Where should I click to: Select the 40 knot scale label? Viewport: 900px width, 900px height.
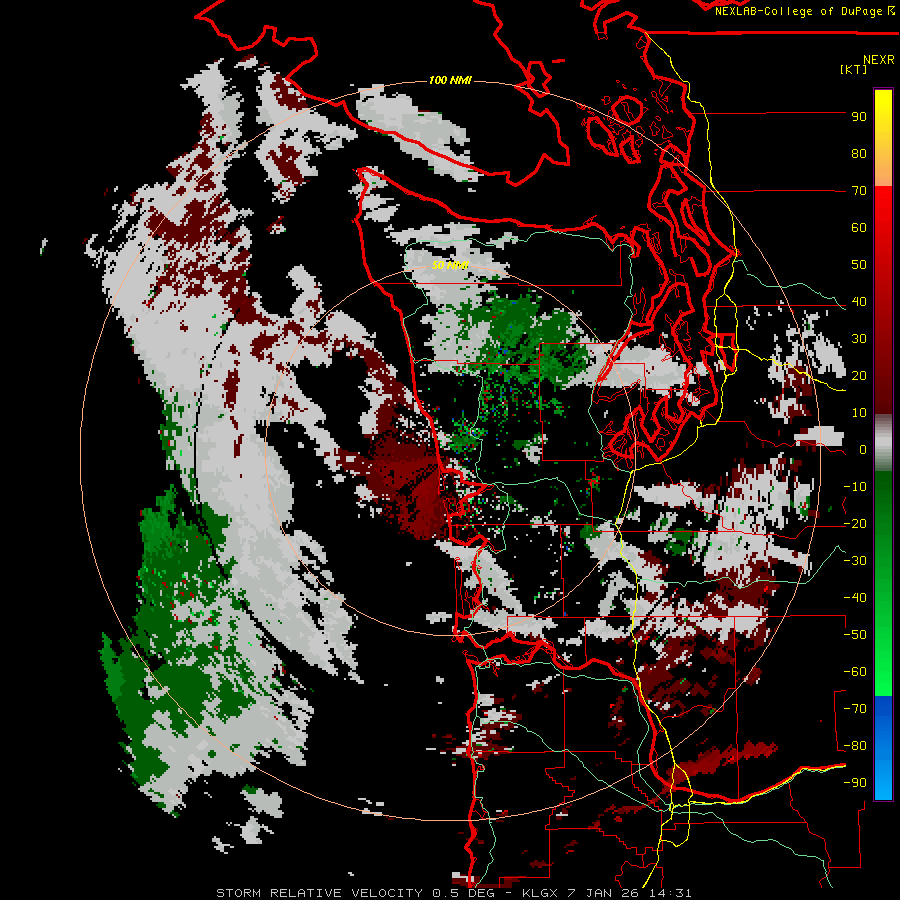pyautogui.click(x=859, y=302)
